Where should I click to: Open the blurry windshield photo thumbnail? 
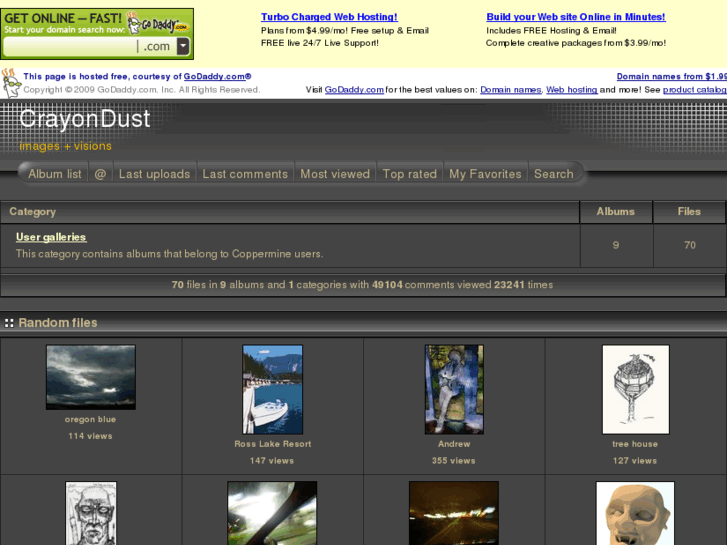coord(272,513)
